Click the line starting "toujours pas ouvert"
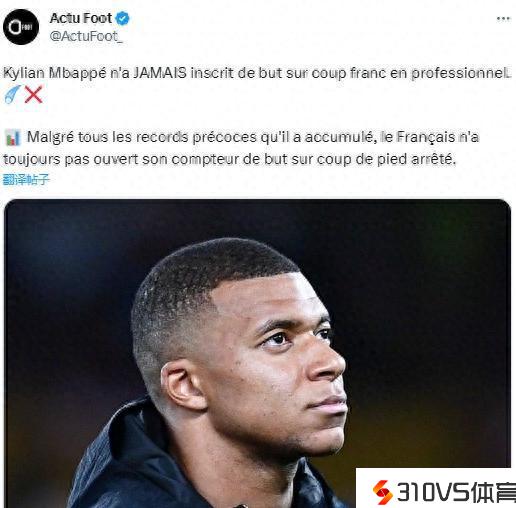 pos(229,159)
